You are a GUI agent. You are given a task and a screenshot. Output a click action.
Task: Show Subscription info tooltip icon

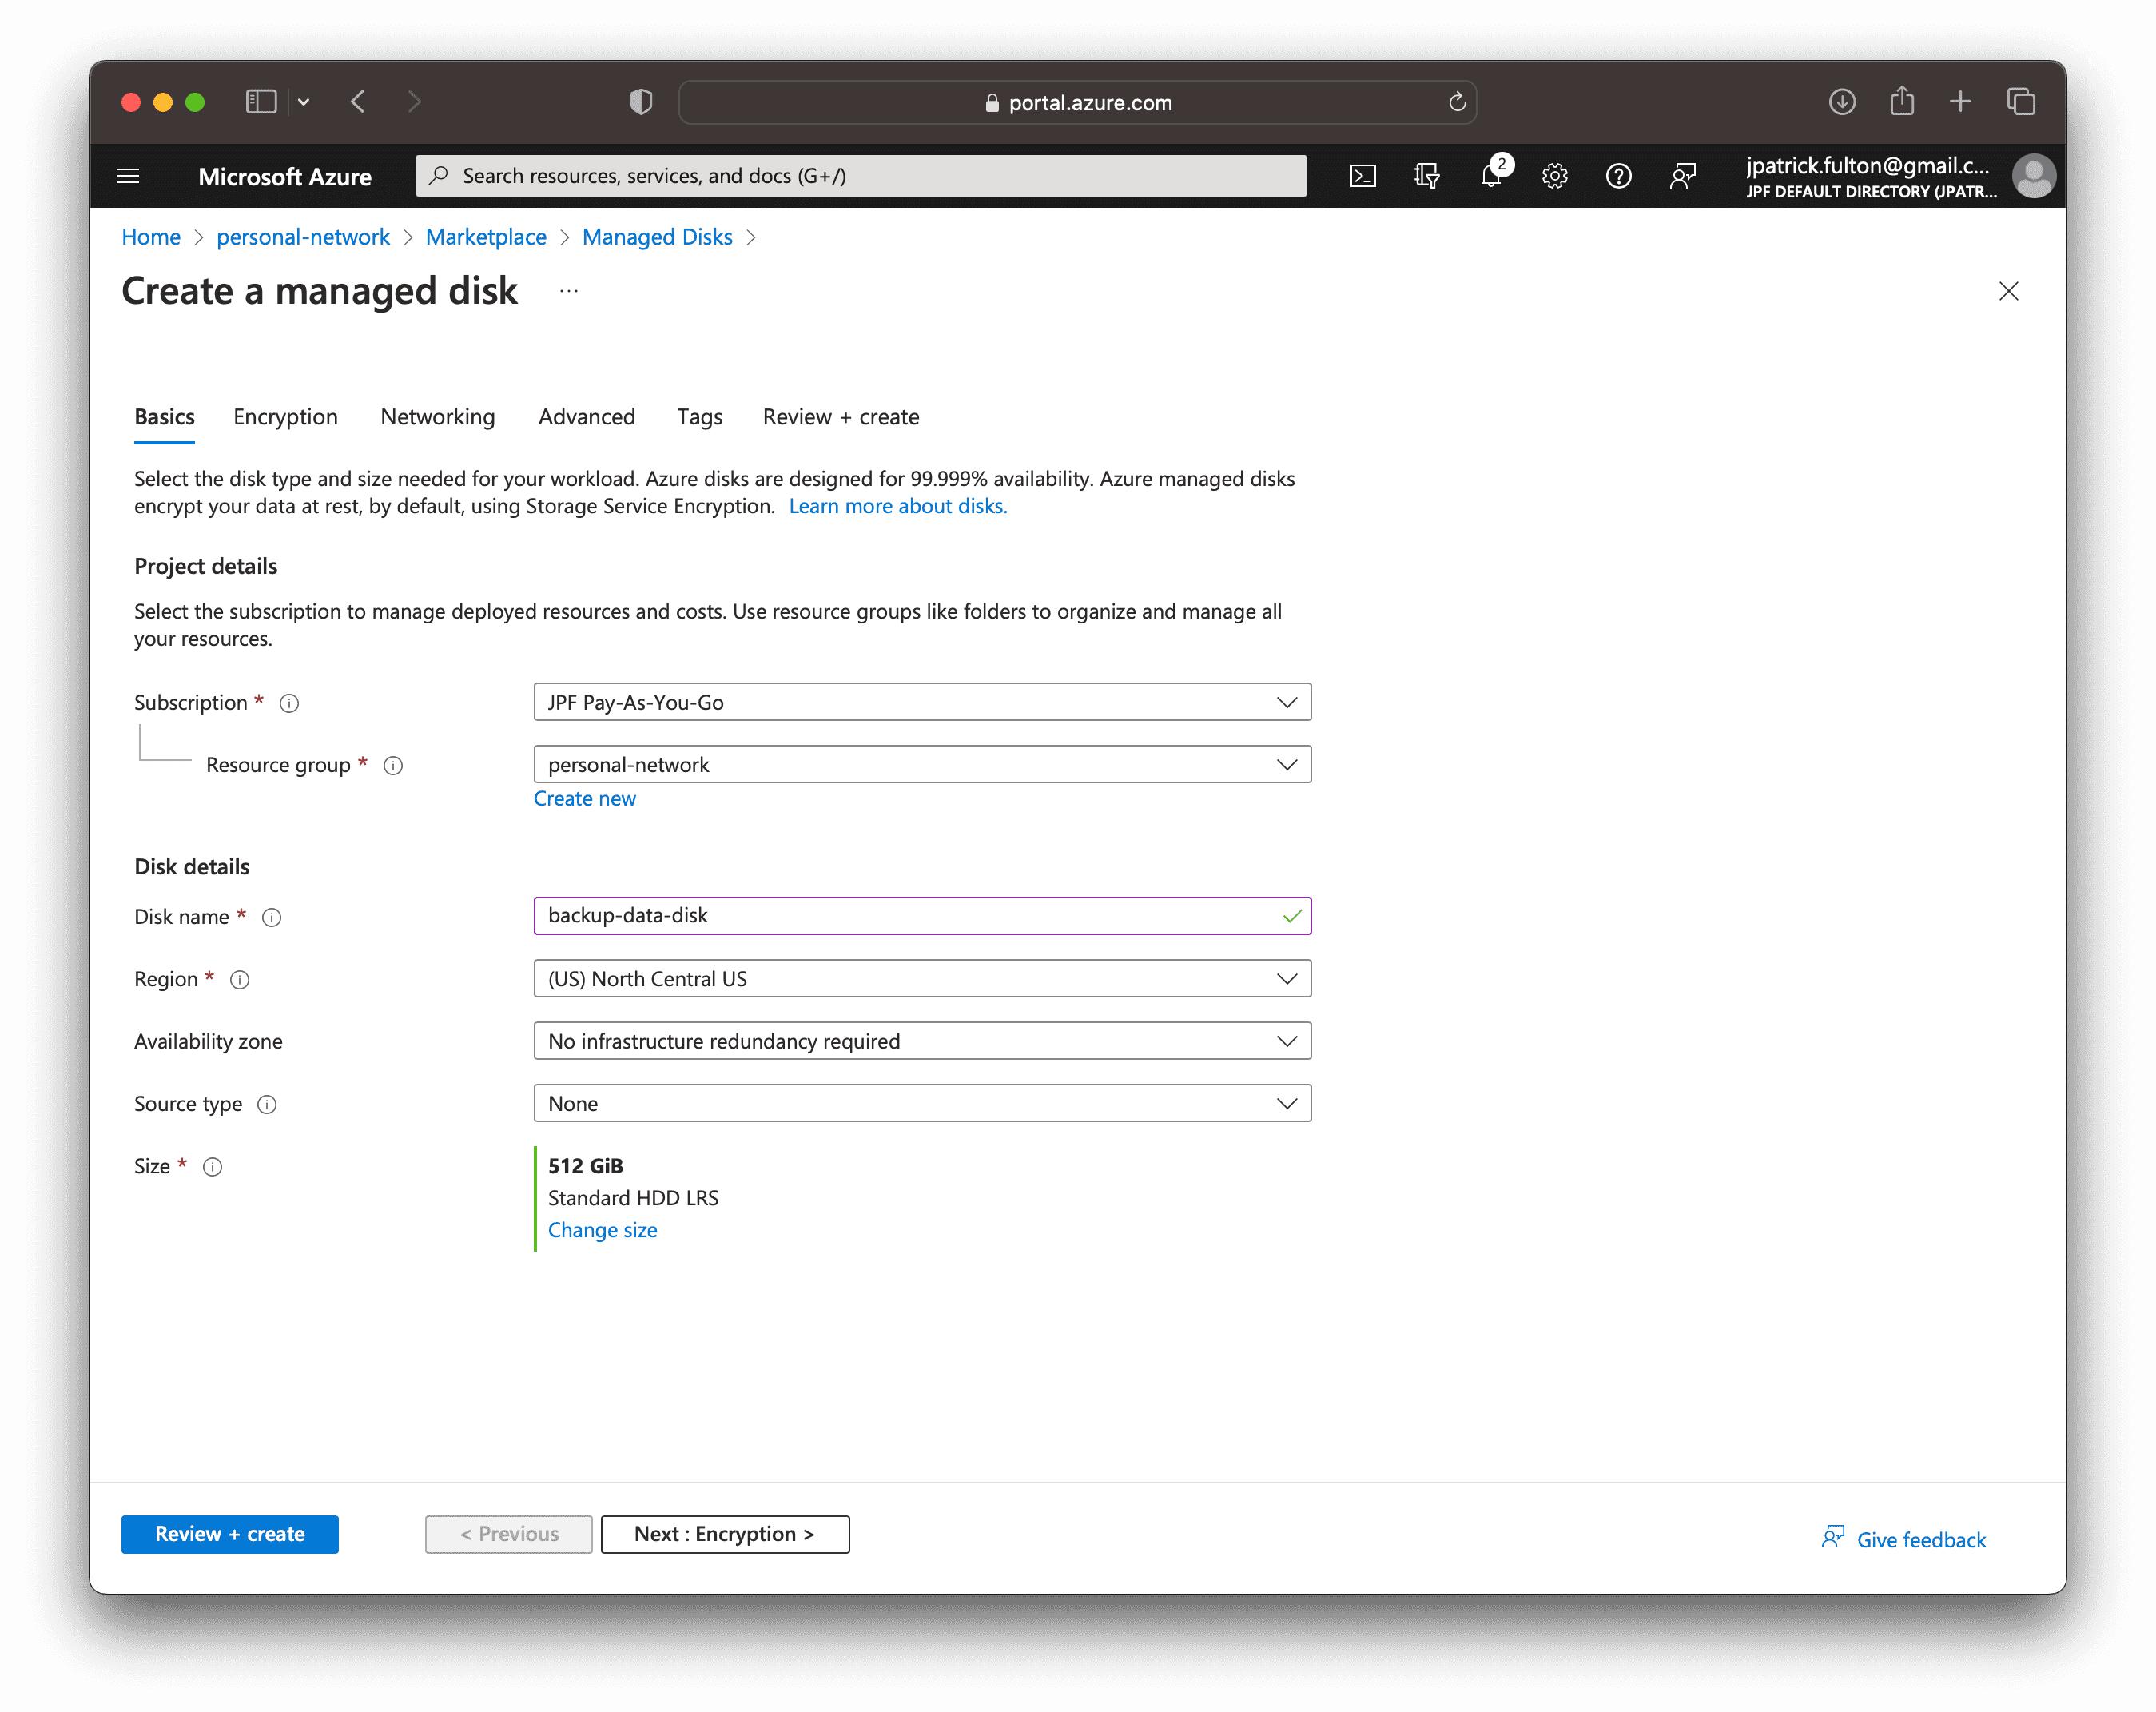pos(289,703)
